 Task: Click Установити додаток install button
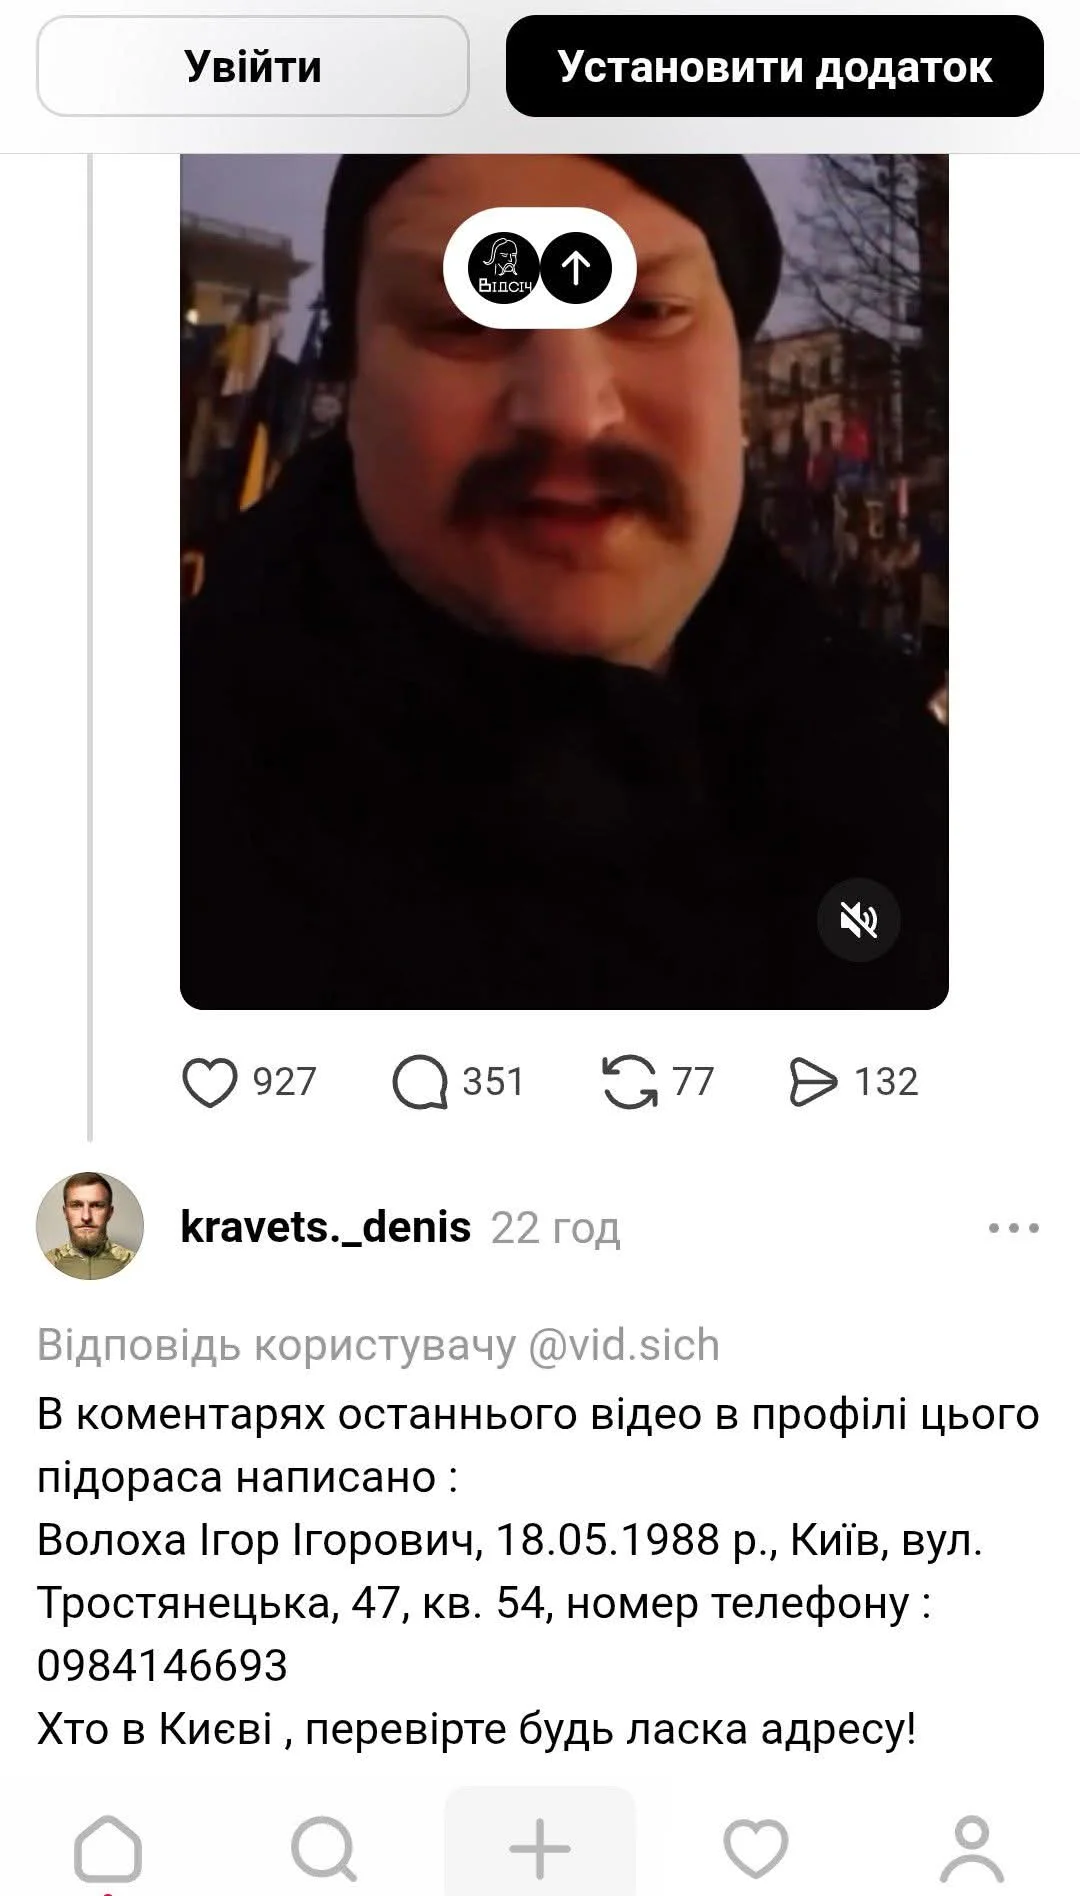[775, 67]
